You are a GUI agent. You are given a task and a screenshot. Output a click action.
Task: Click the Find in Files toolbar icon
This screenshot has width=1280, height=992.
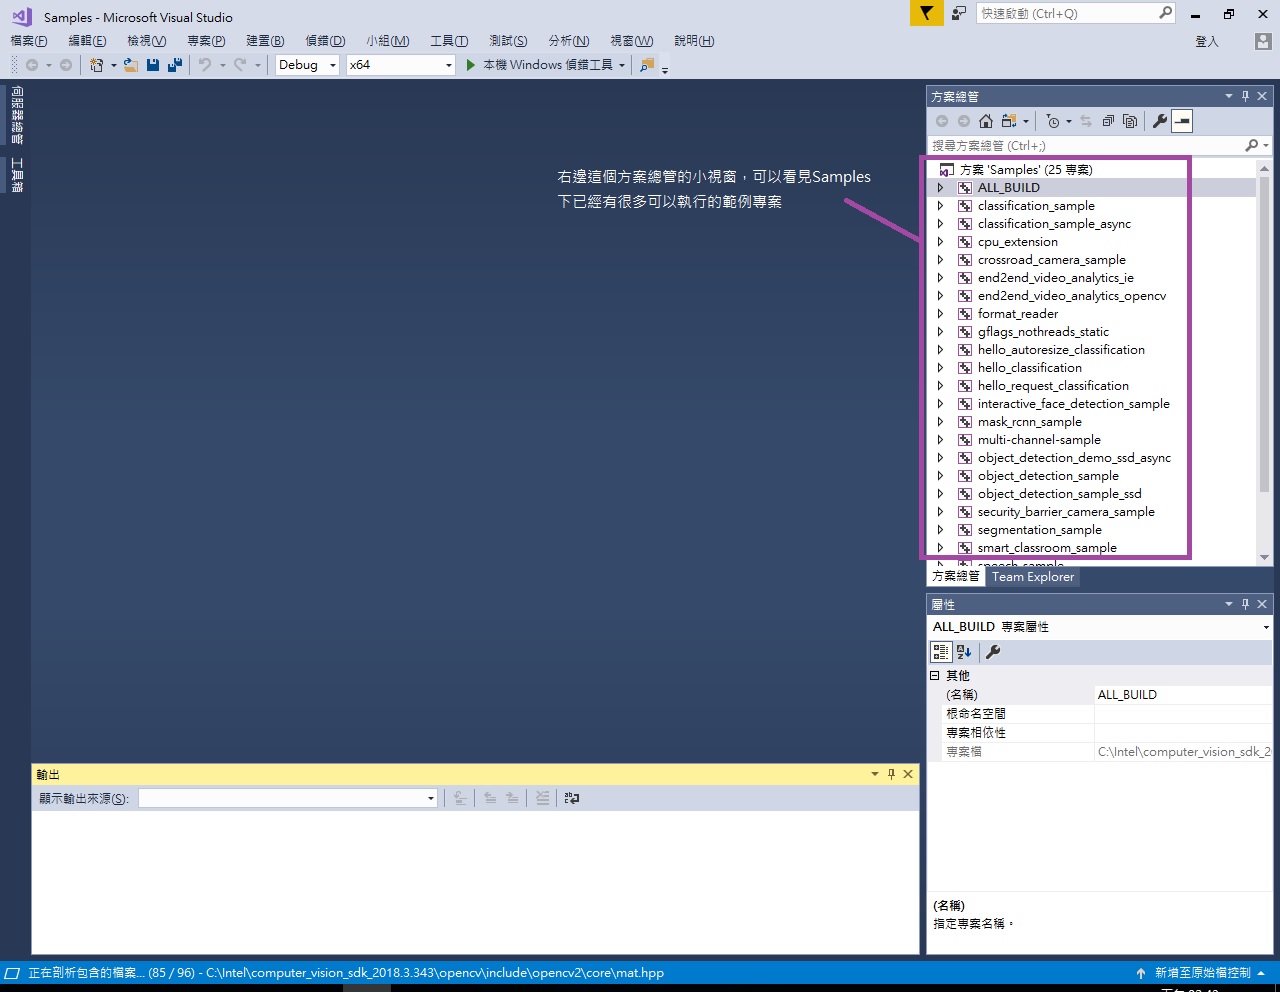coord(647,65)
